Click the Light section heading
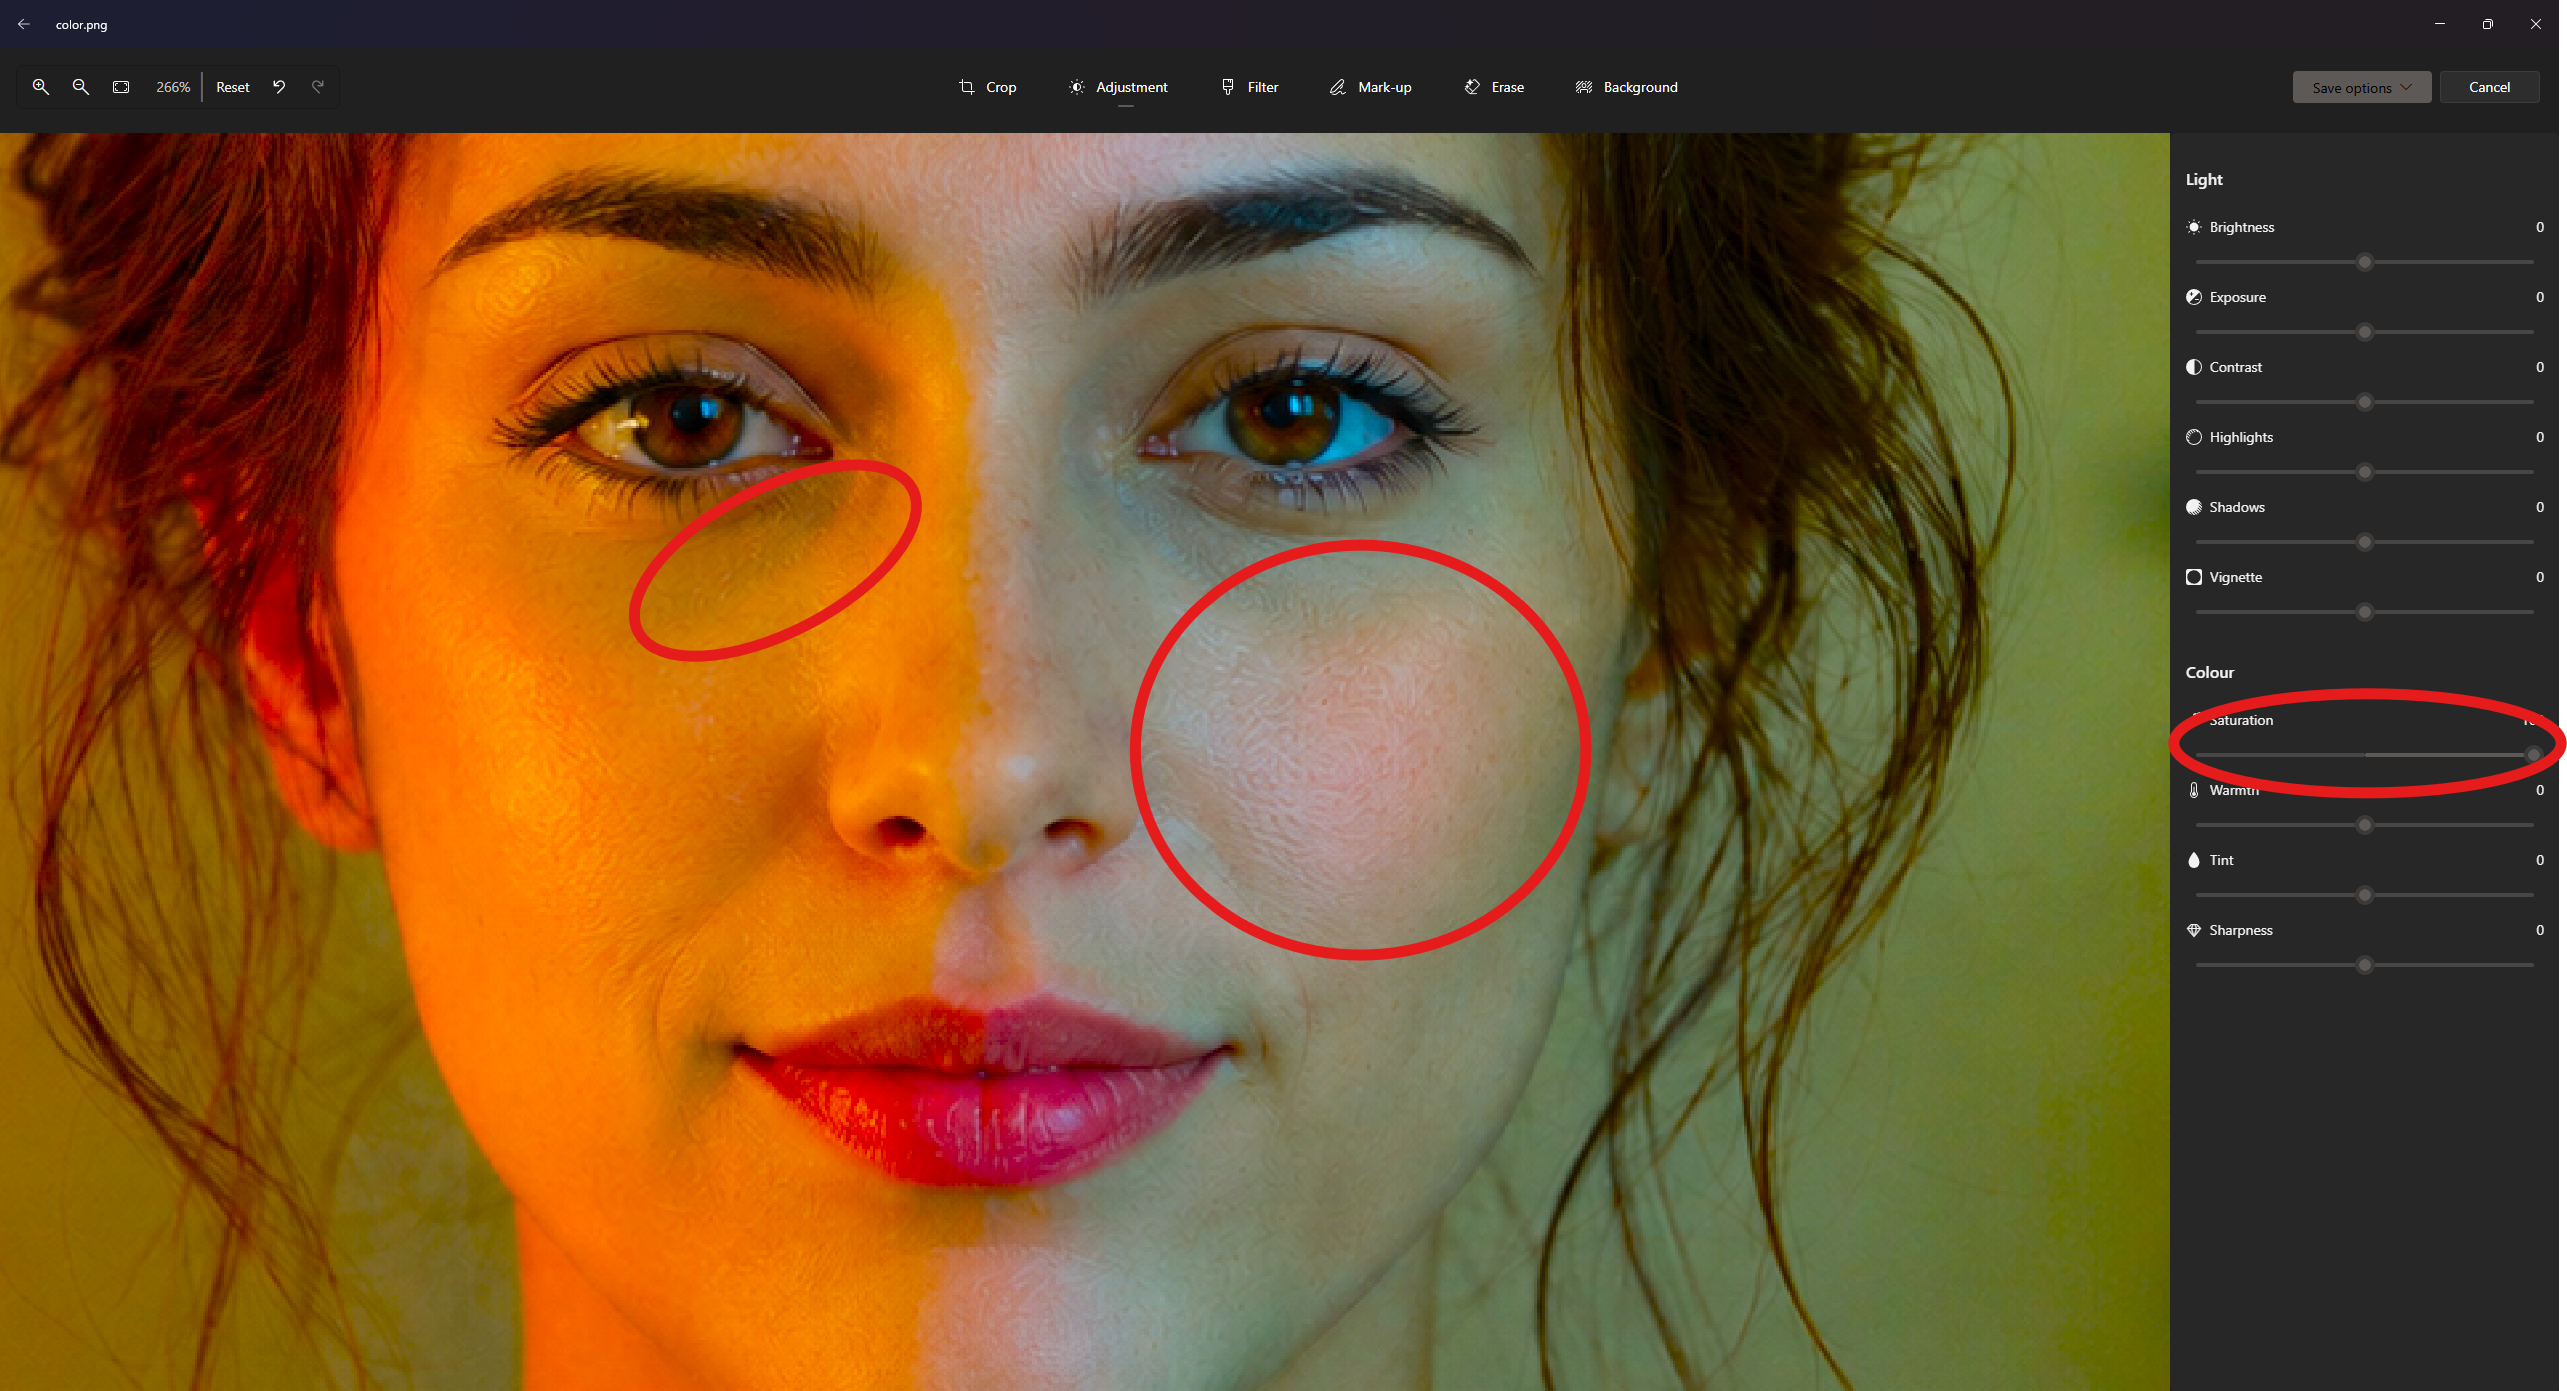2567x1391 pixels. [x=2203, y=179]
